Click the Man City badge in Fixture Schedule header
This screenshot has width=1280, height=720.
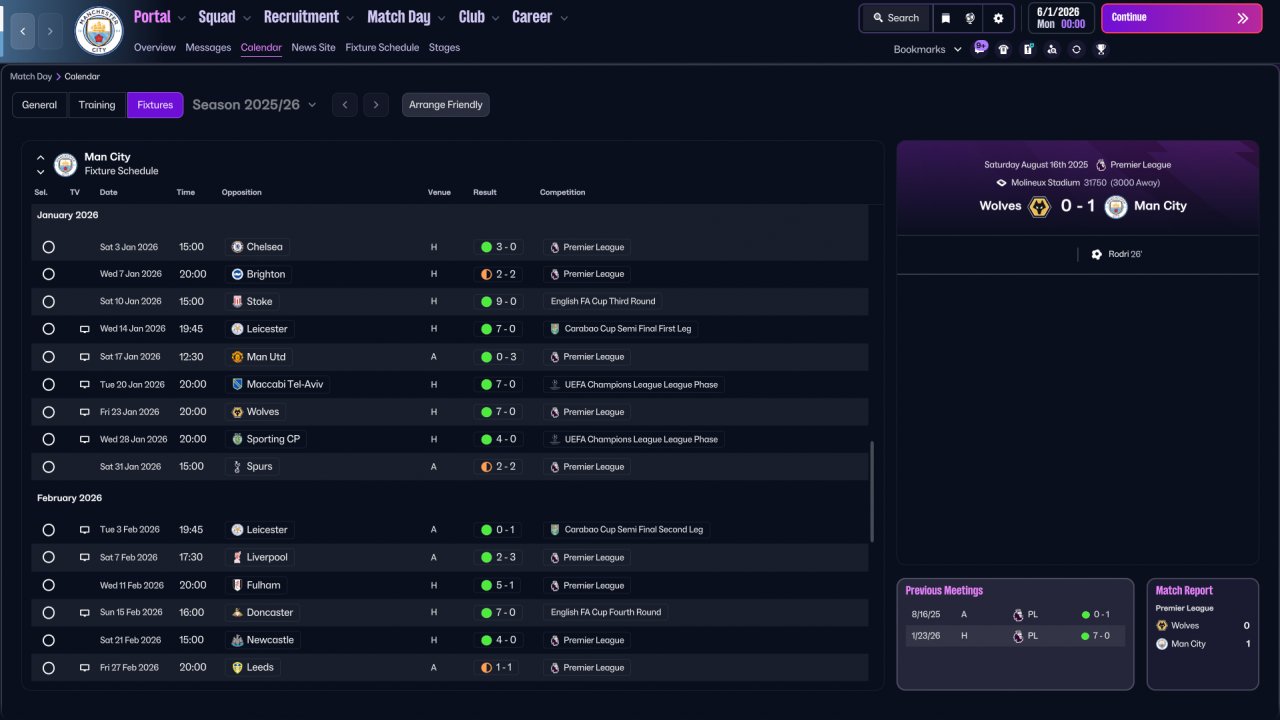tap(65, 164)
